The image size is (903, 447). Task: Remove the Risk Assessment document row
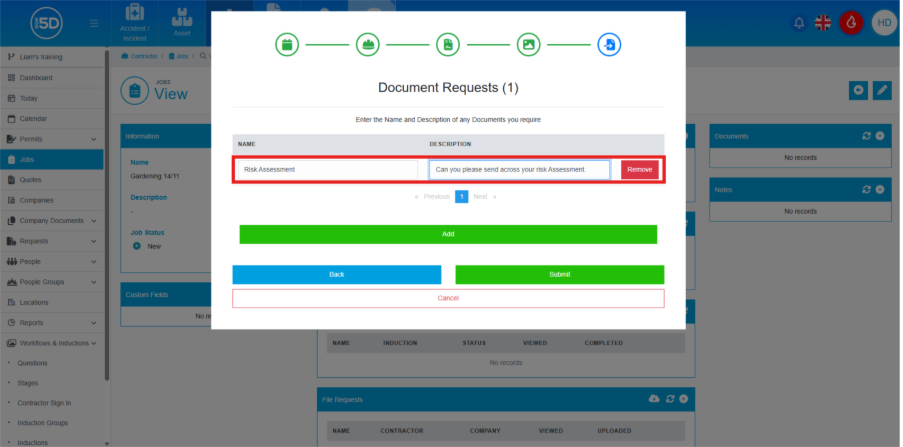point(639,170)
